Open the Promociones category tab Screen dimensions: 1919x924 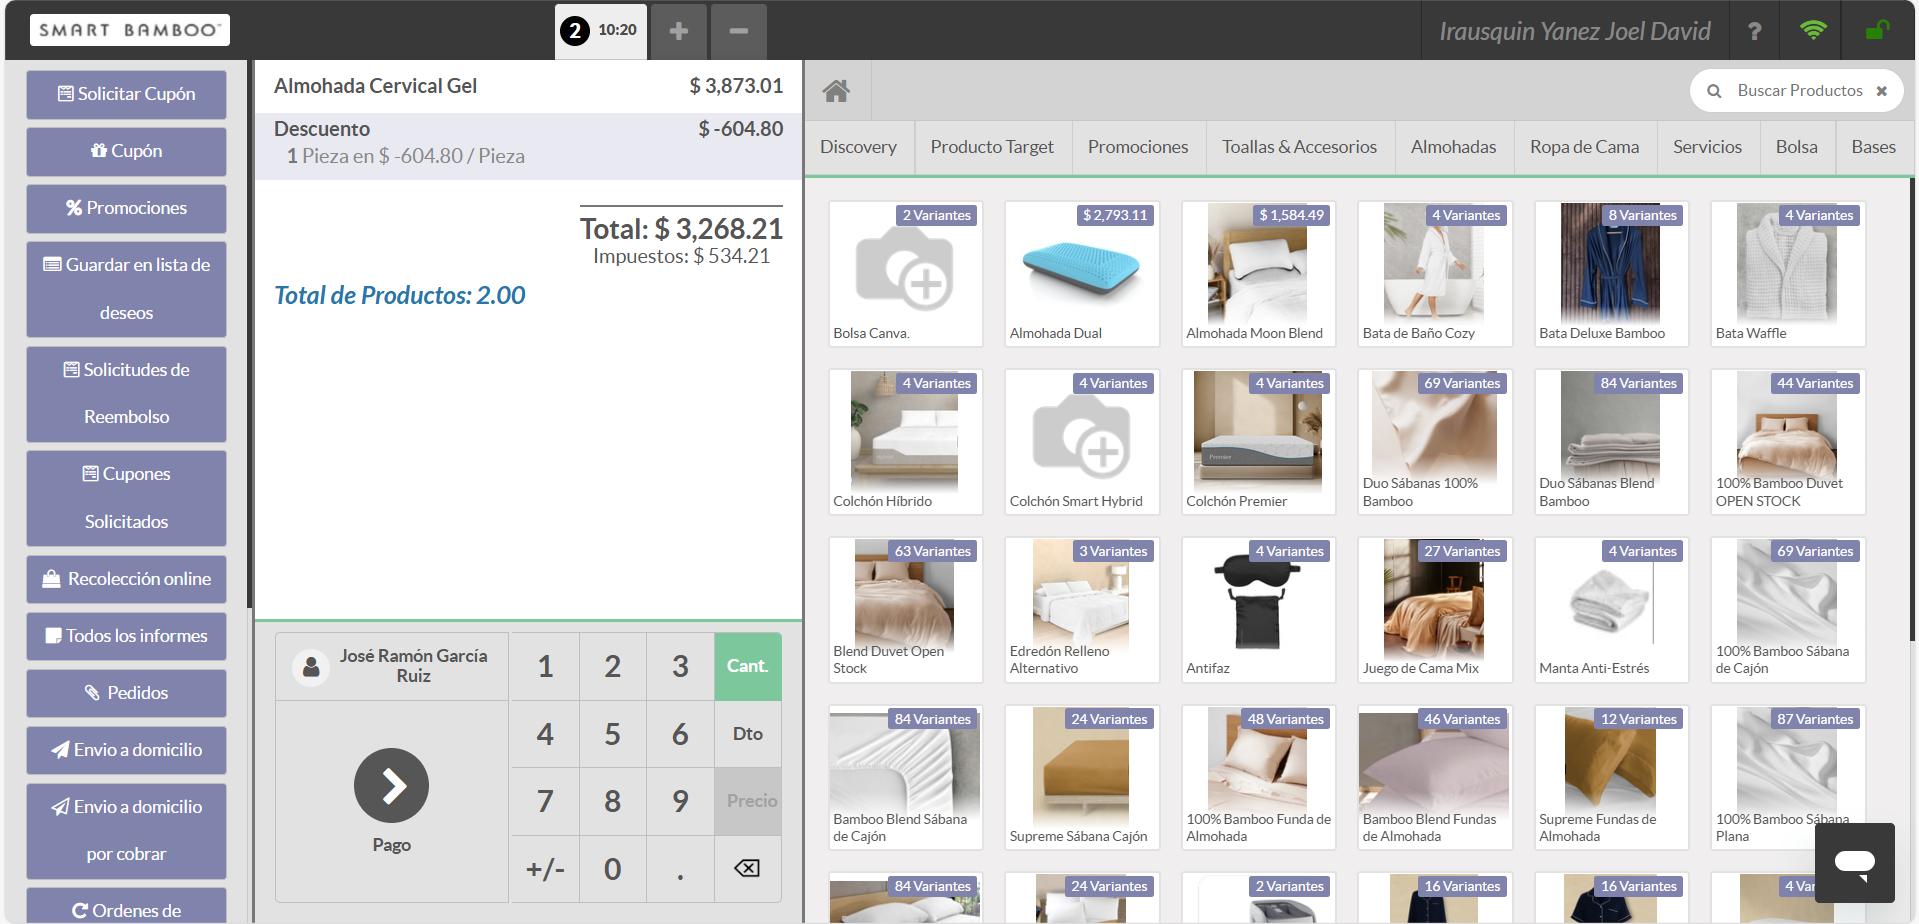pyautogui.click(x=1138, y=147)
